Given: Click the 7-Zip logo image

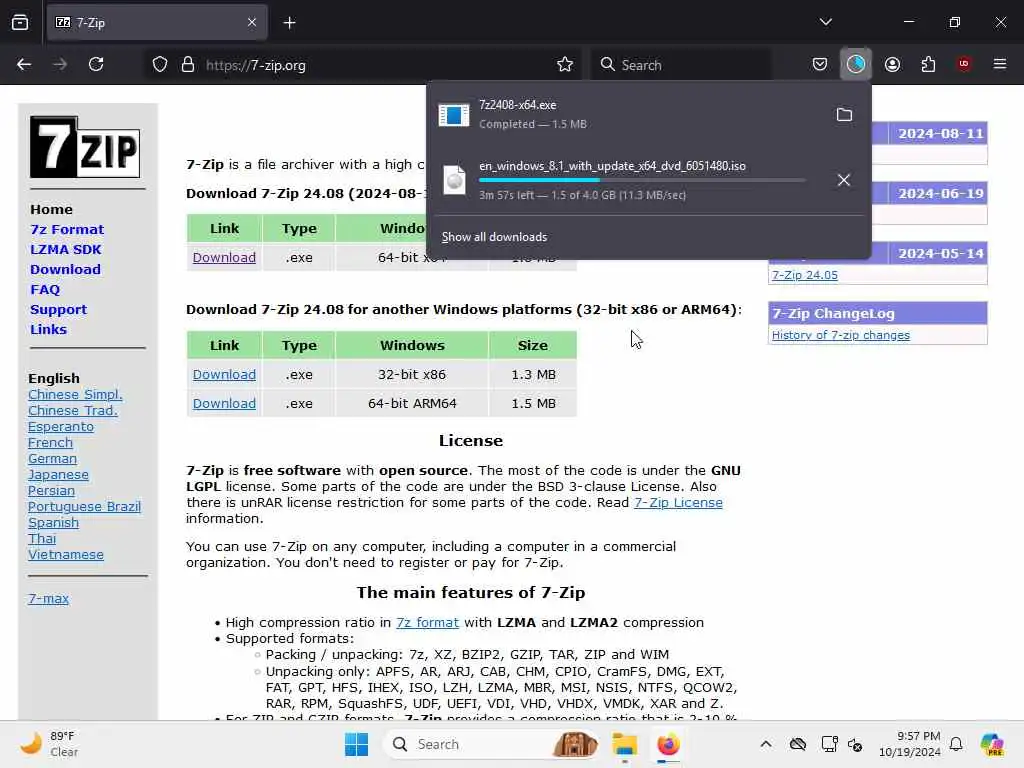Looking at the screenshot, I should point(85,147).
